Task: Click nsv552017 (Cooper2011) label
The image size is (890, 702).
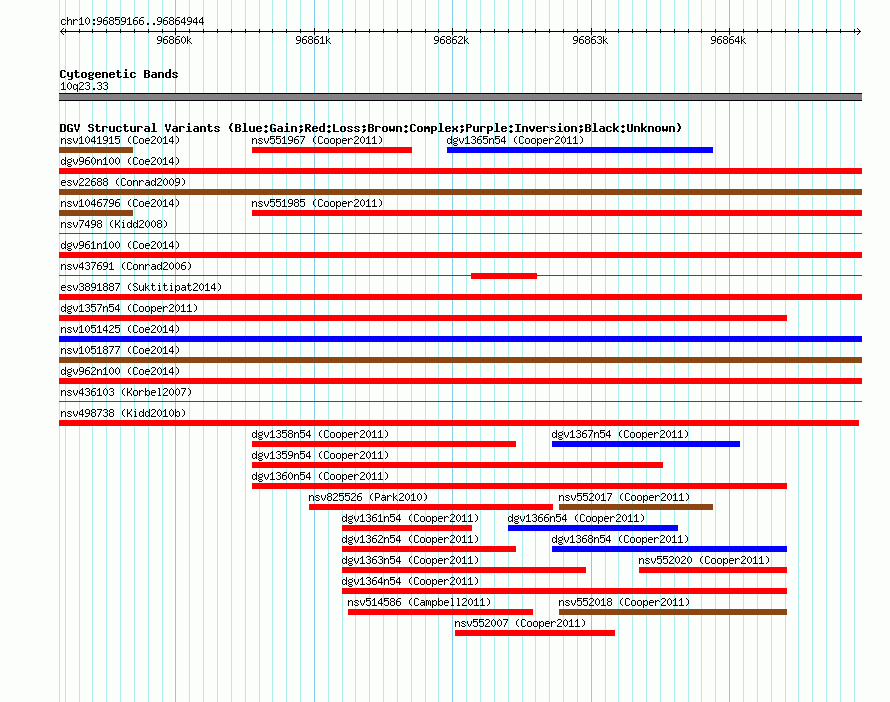Action: coord(624,497)
